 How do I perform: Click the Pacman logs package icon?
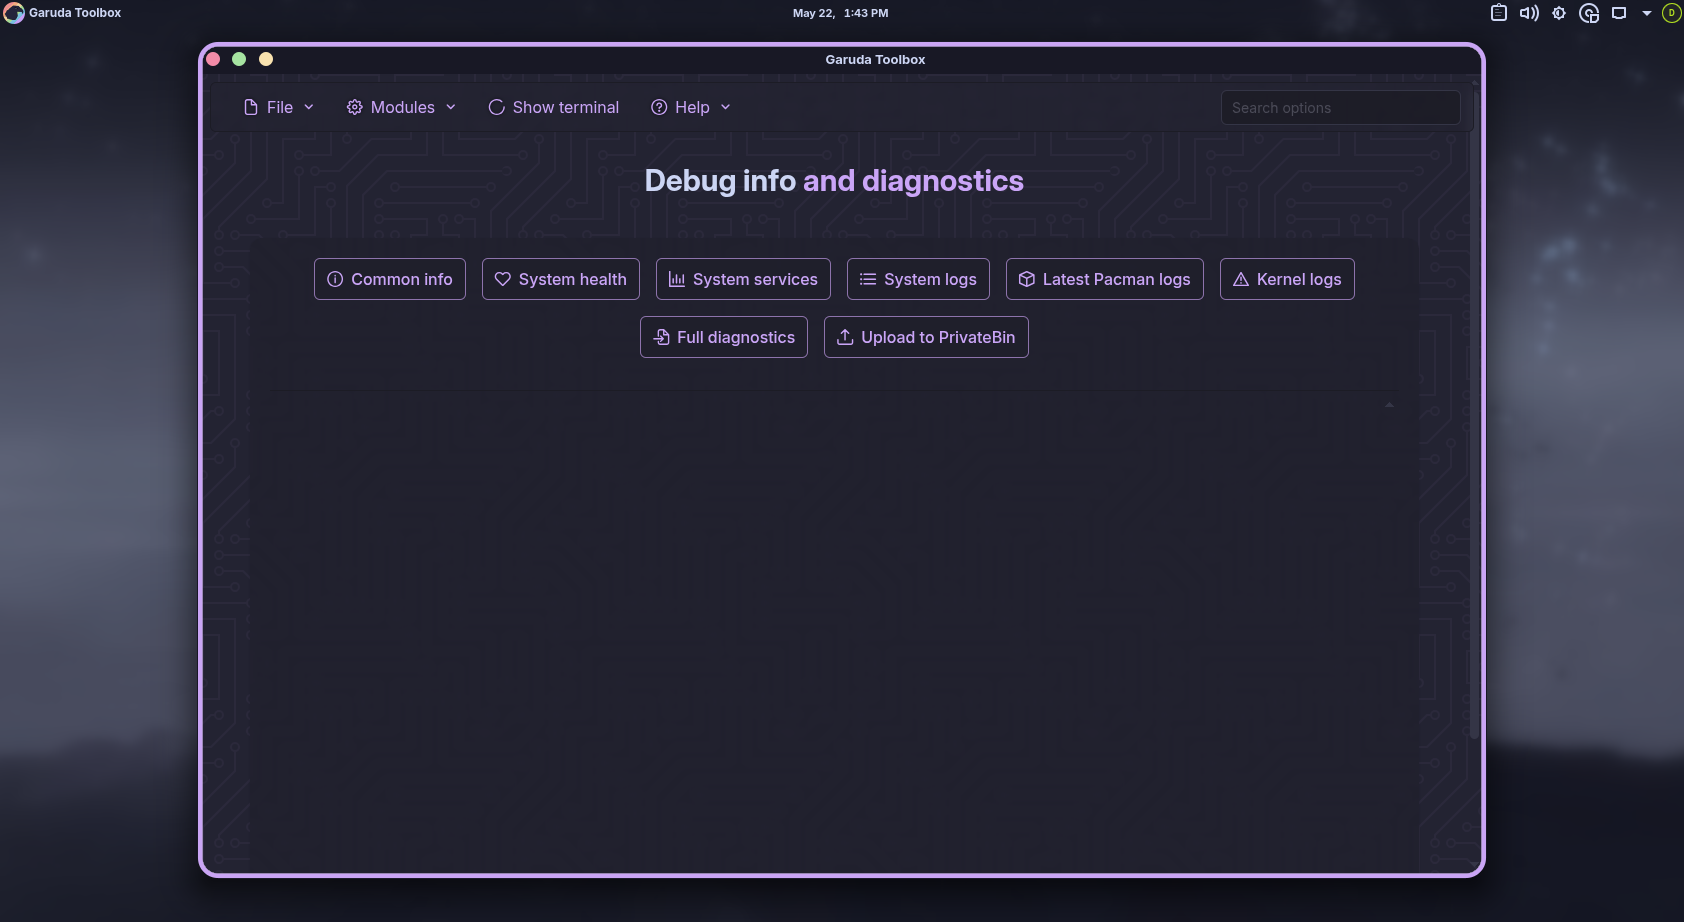coord(1027,279)
